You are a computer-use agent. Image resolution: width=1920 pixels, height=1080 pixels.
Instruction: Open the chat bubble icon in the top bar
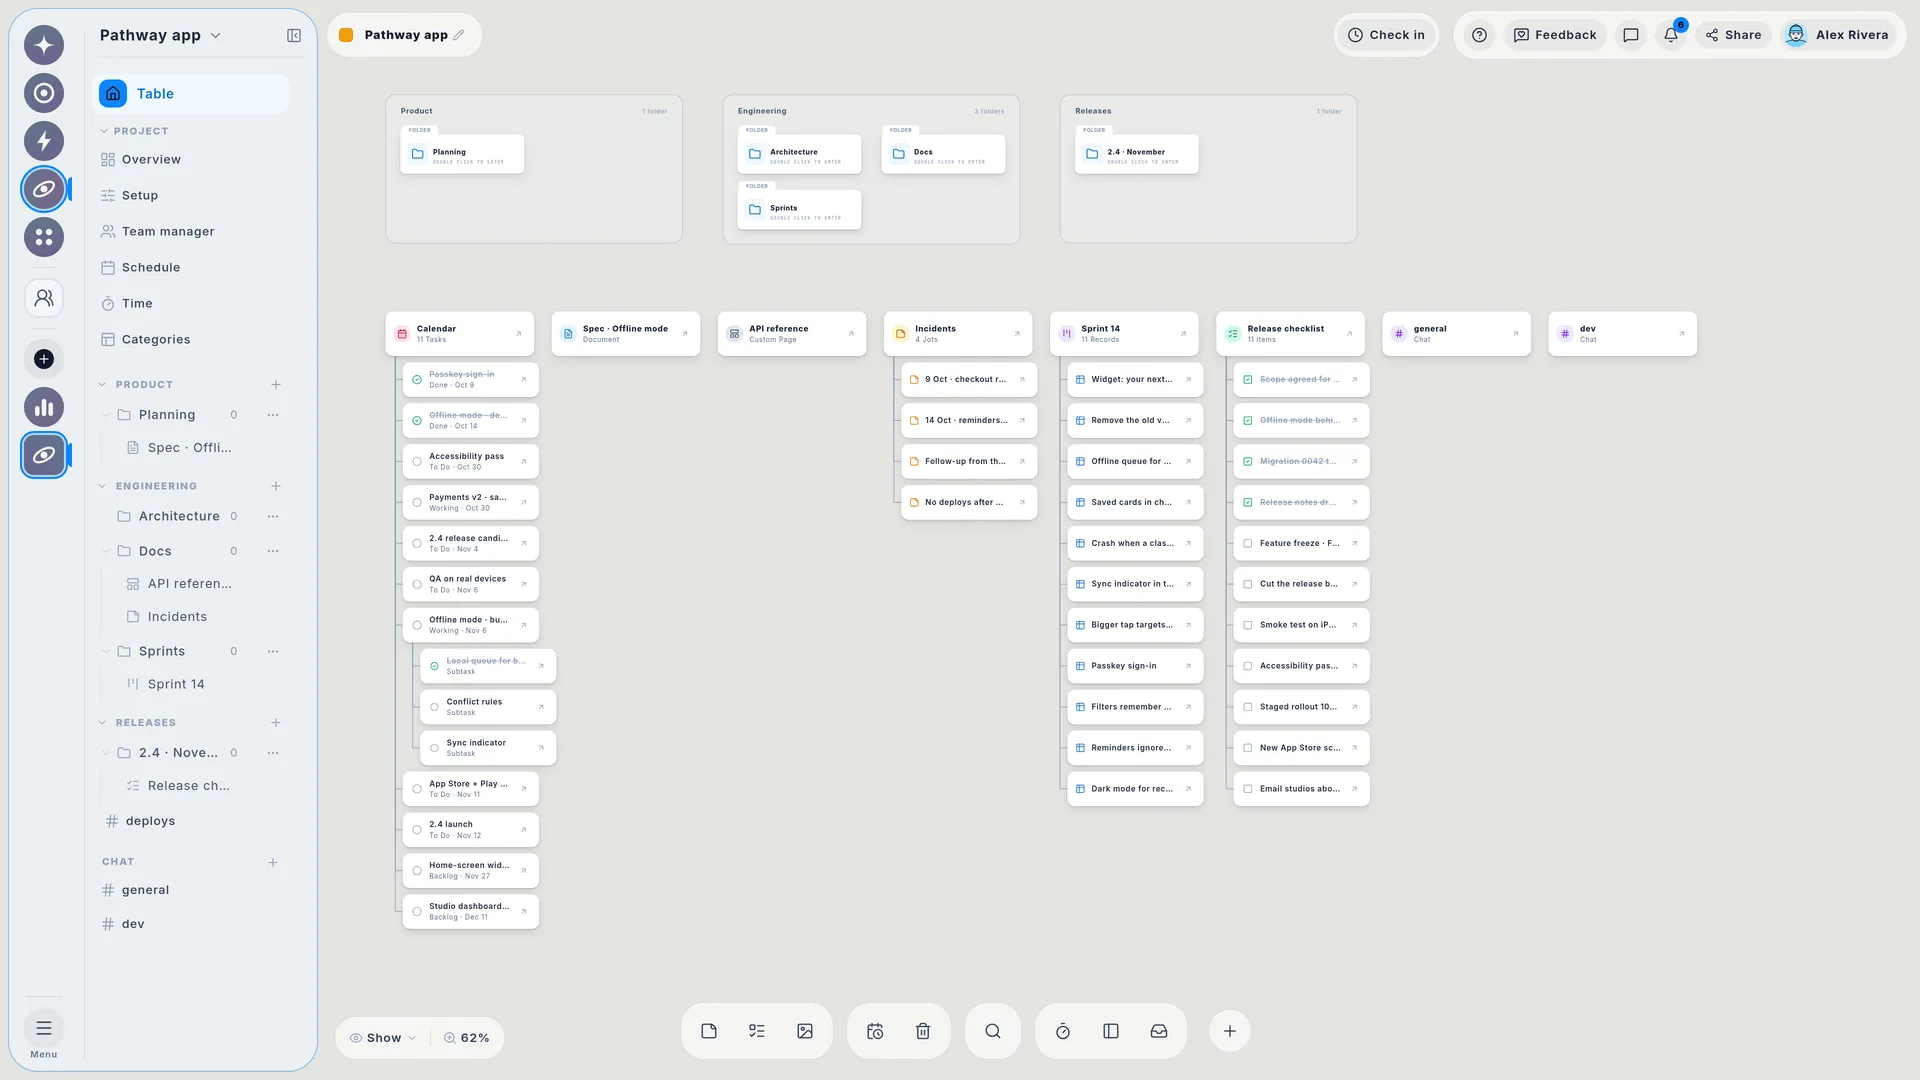[1631, 35]
